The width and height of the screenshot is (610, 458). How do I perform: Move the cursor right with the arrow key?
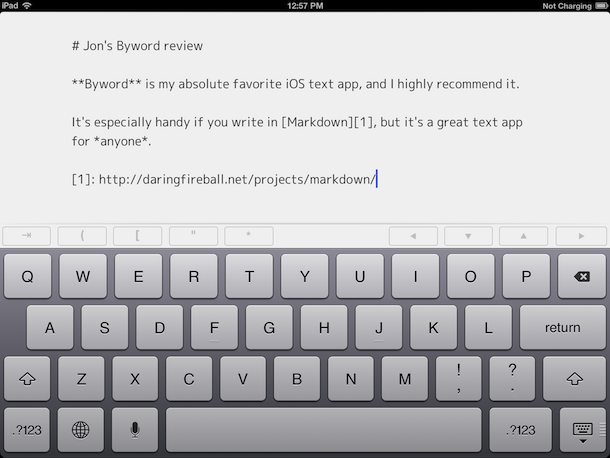click(x=581, y=236)
